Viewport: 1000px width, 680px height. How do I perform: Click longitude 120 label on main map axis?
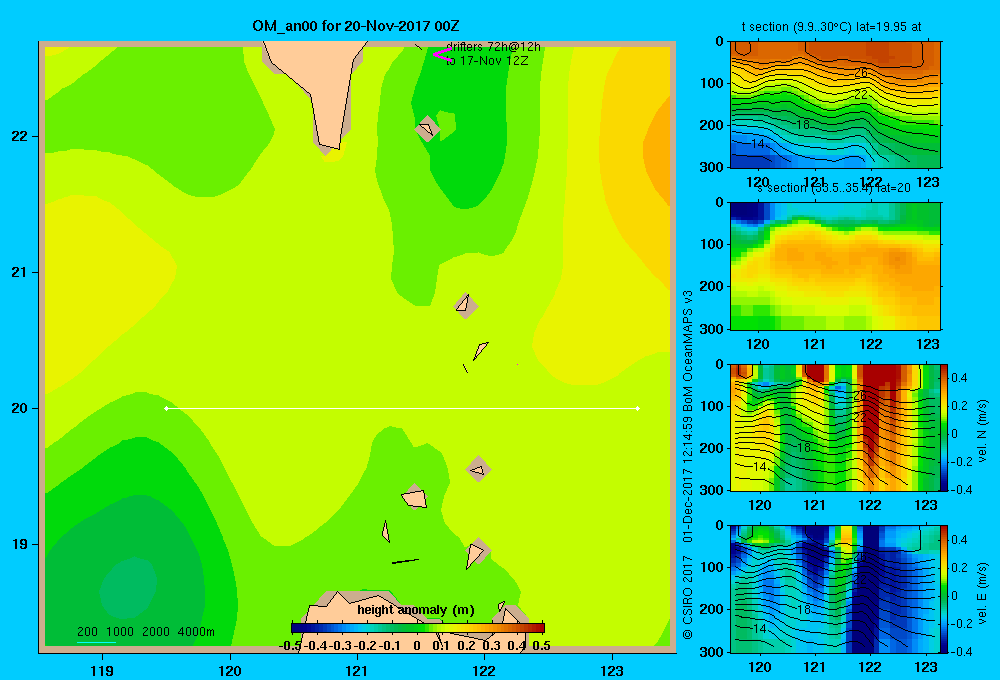tap(230, 670)
